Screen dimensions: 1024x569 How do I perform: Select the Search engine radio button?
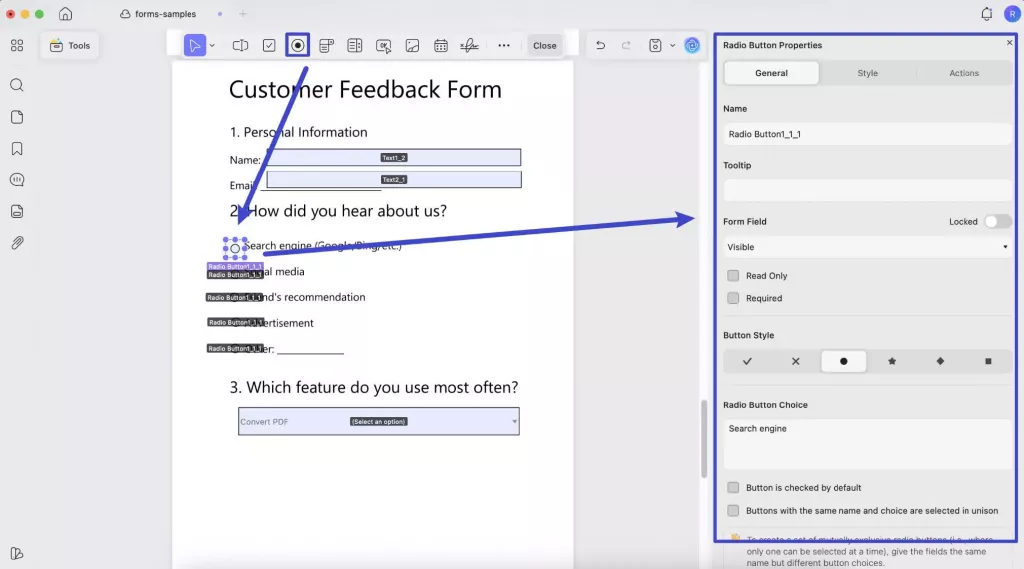point(235,248)
